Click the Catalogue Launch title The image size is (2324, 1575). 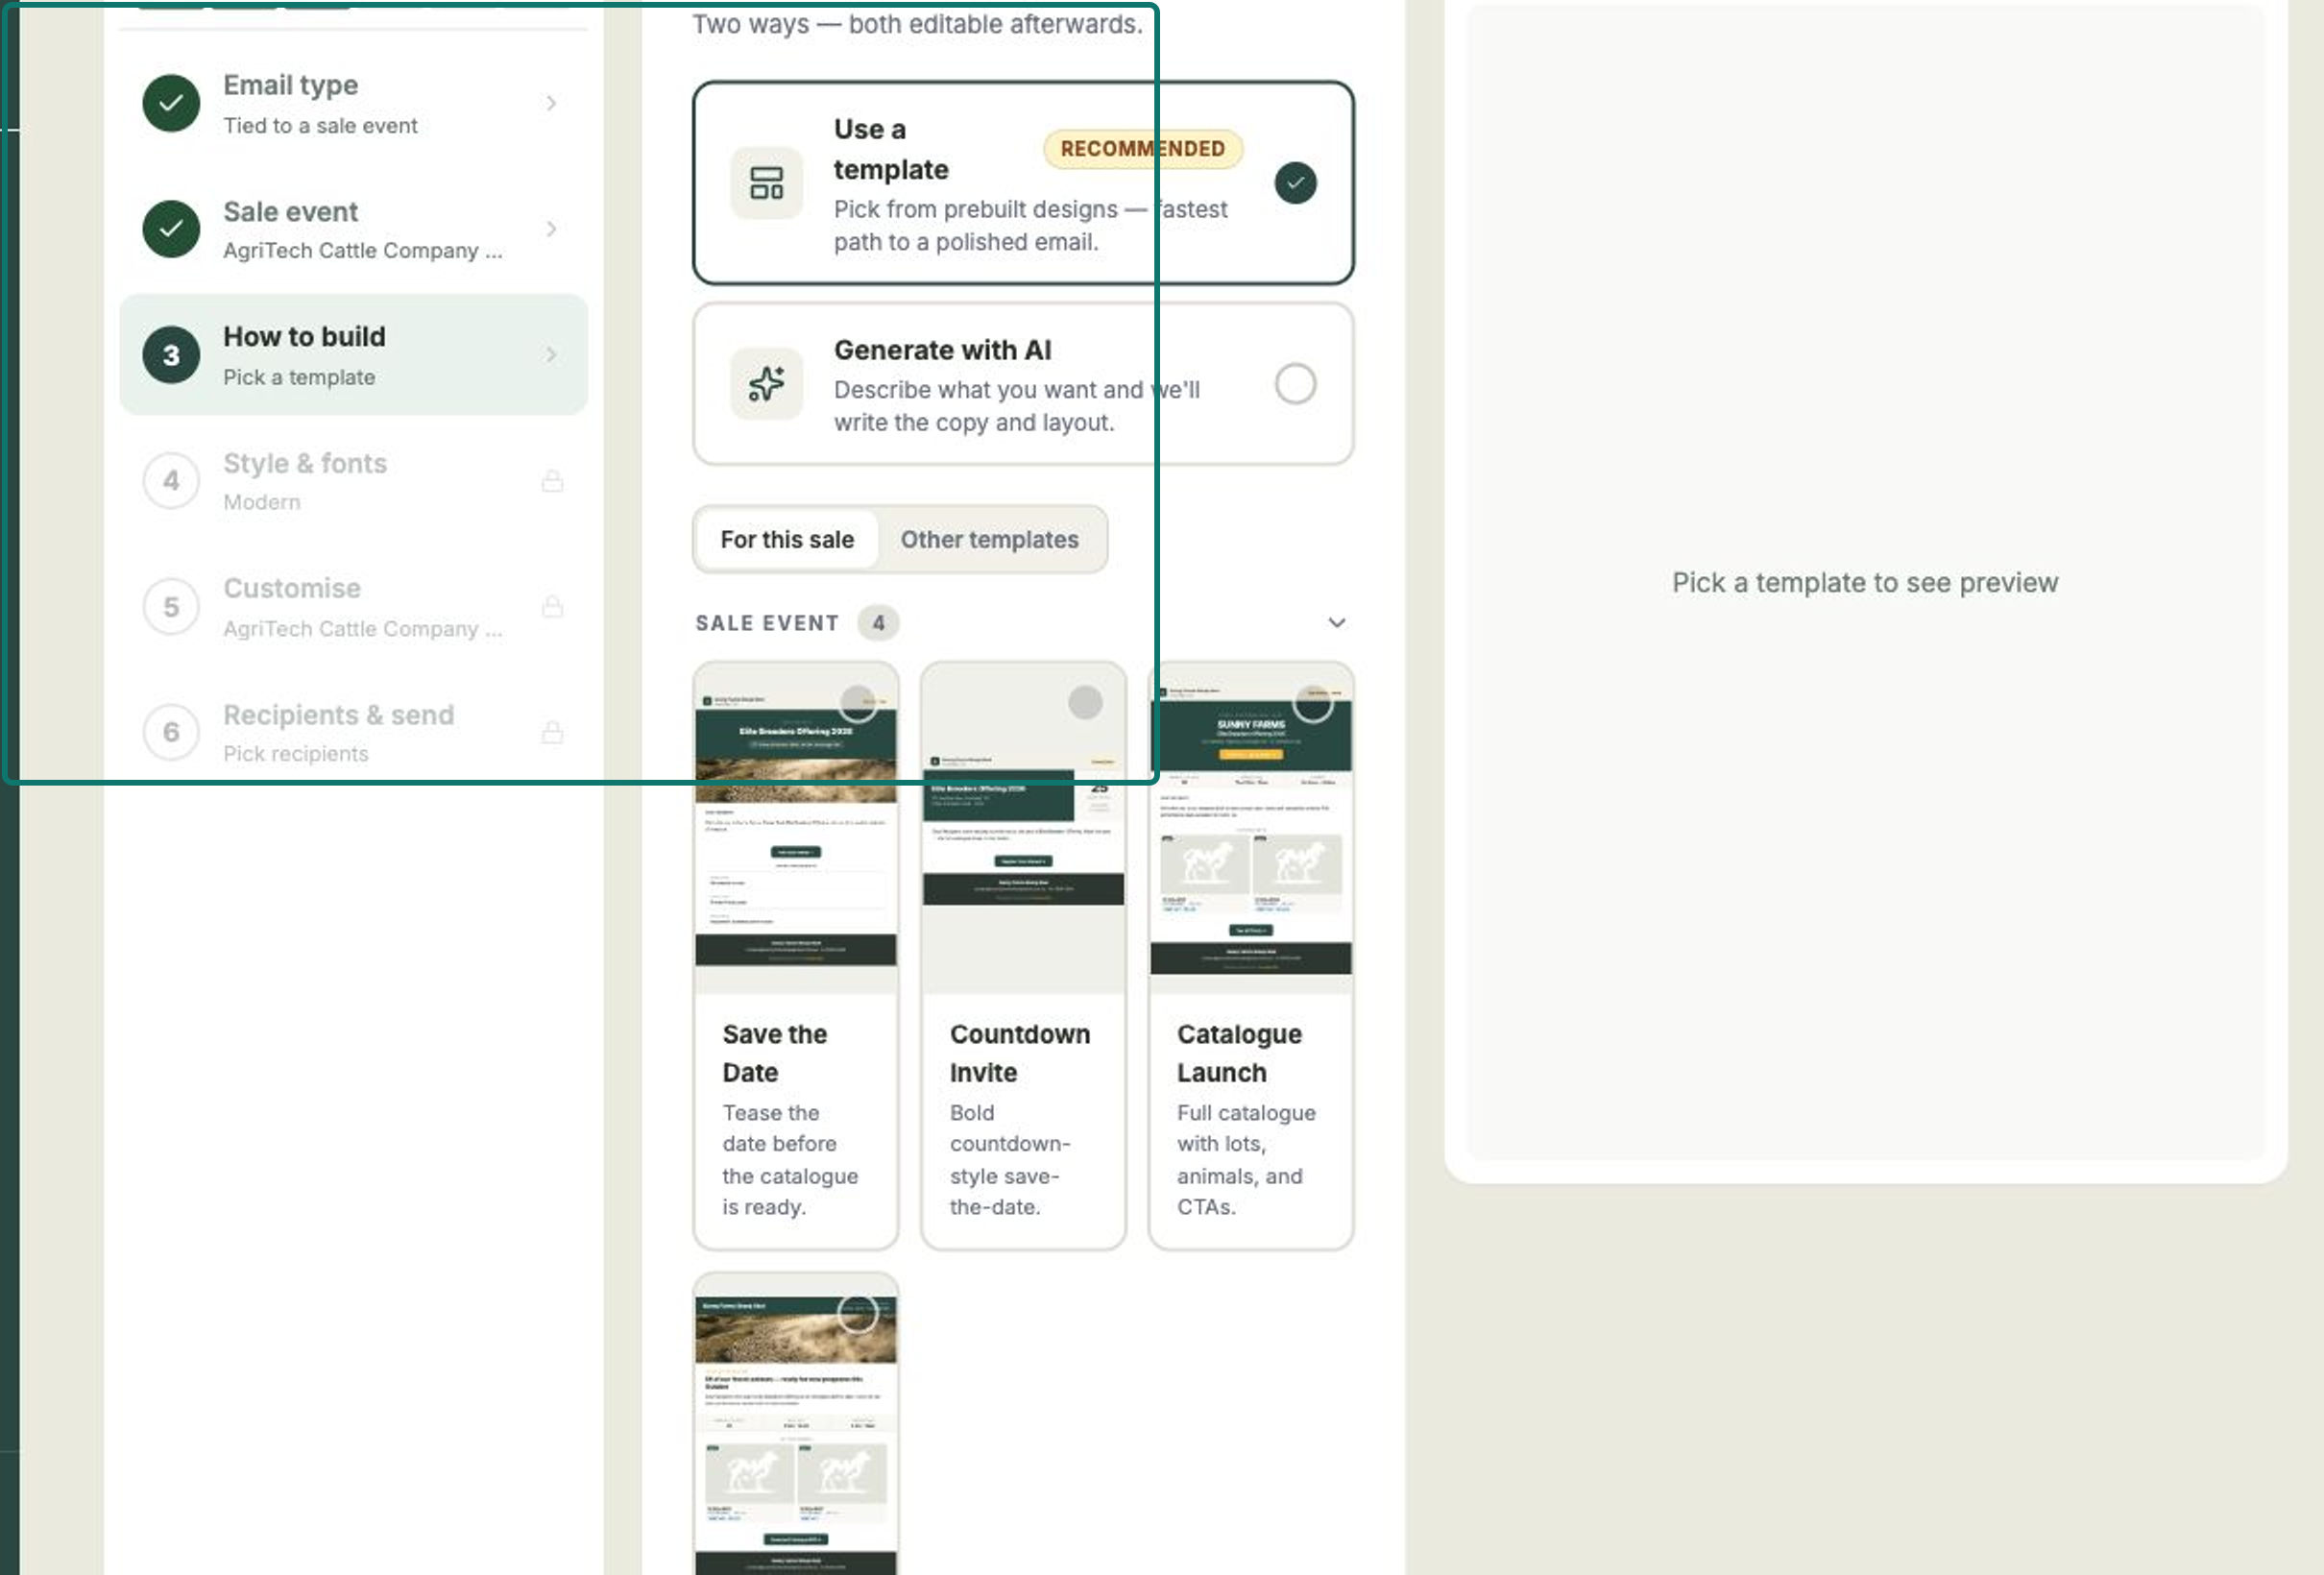(1239, 1053)
